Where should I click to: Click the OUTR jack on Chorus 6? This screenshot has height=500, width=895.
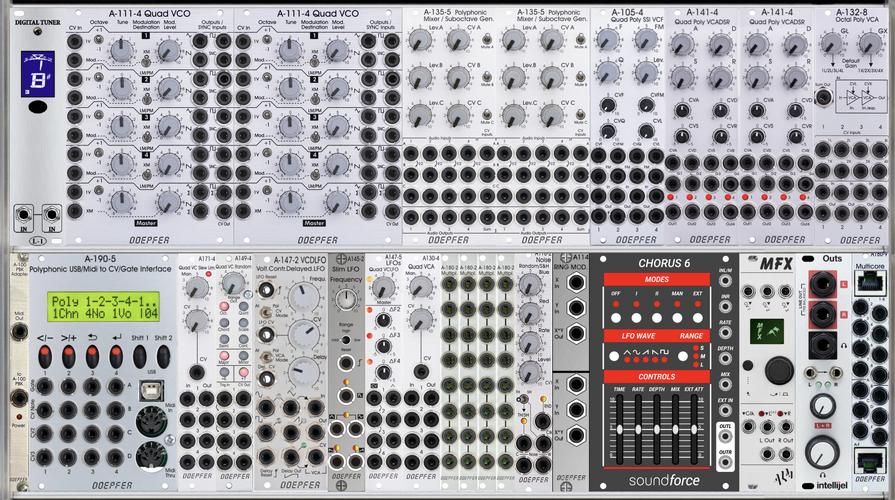point(725,462)
